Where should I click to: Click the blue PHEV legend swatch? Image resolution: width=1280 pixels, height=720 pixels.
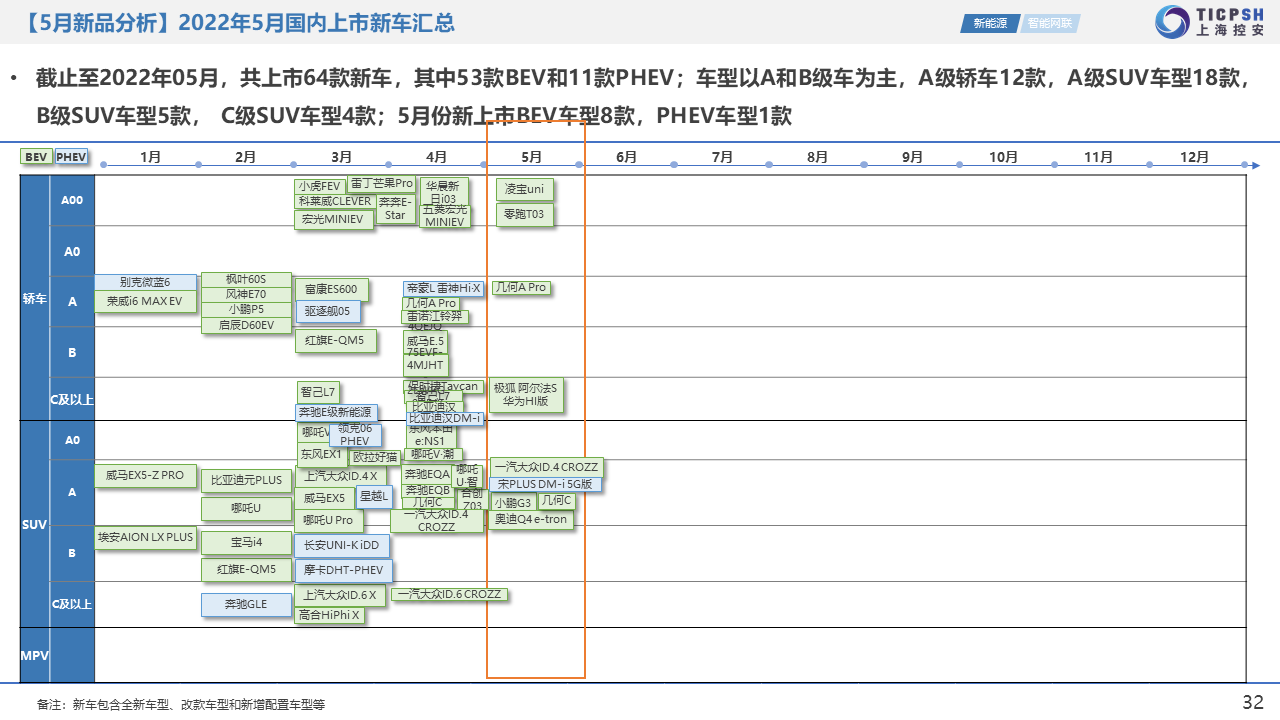(71, 157)
